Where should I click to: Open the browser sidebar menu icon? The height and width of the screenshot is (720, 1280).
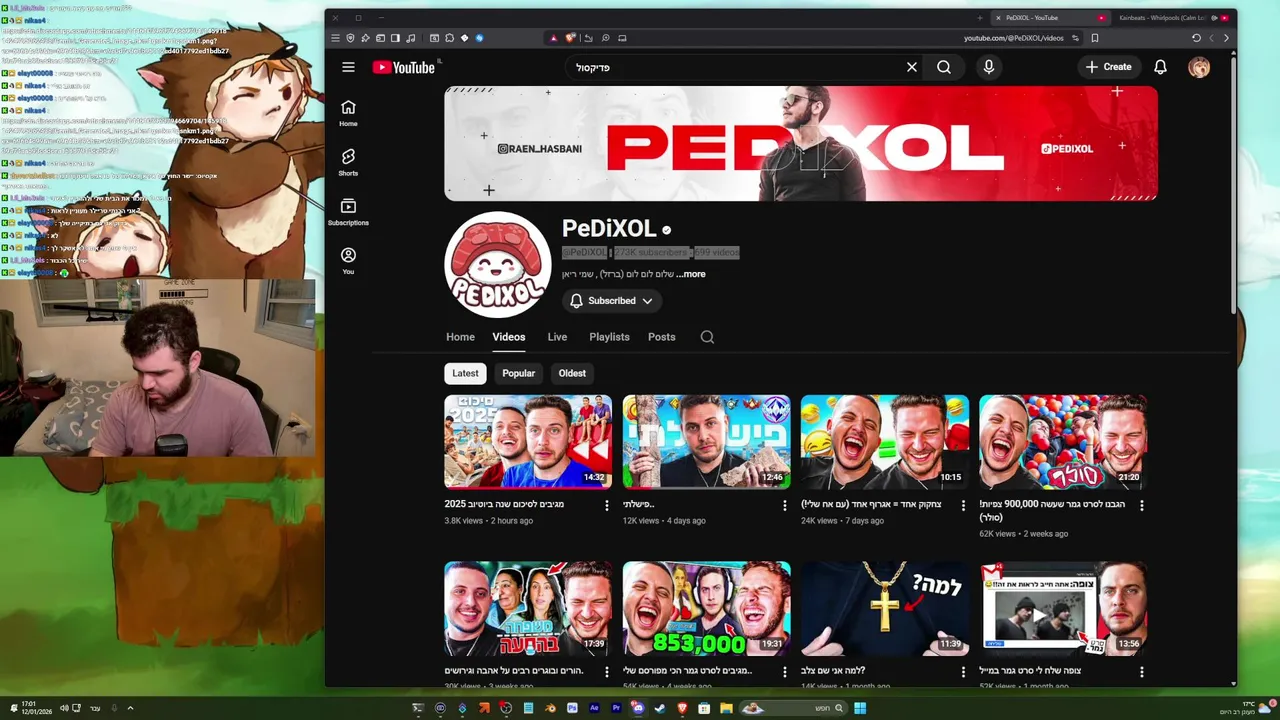click(395, 38)
